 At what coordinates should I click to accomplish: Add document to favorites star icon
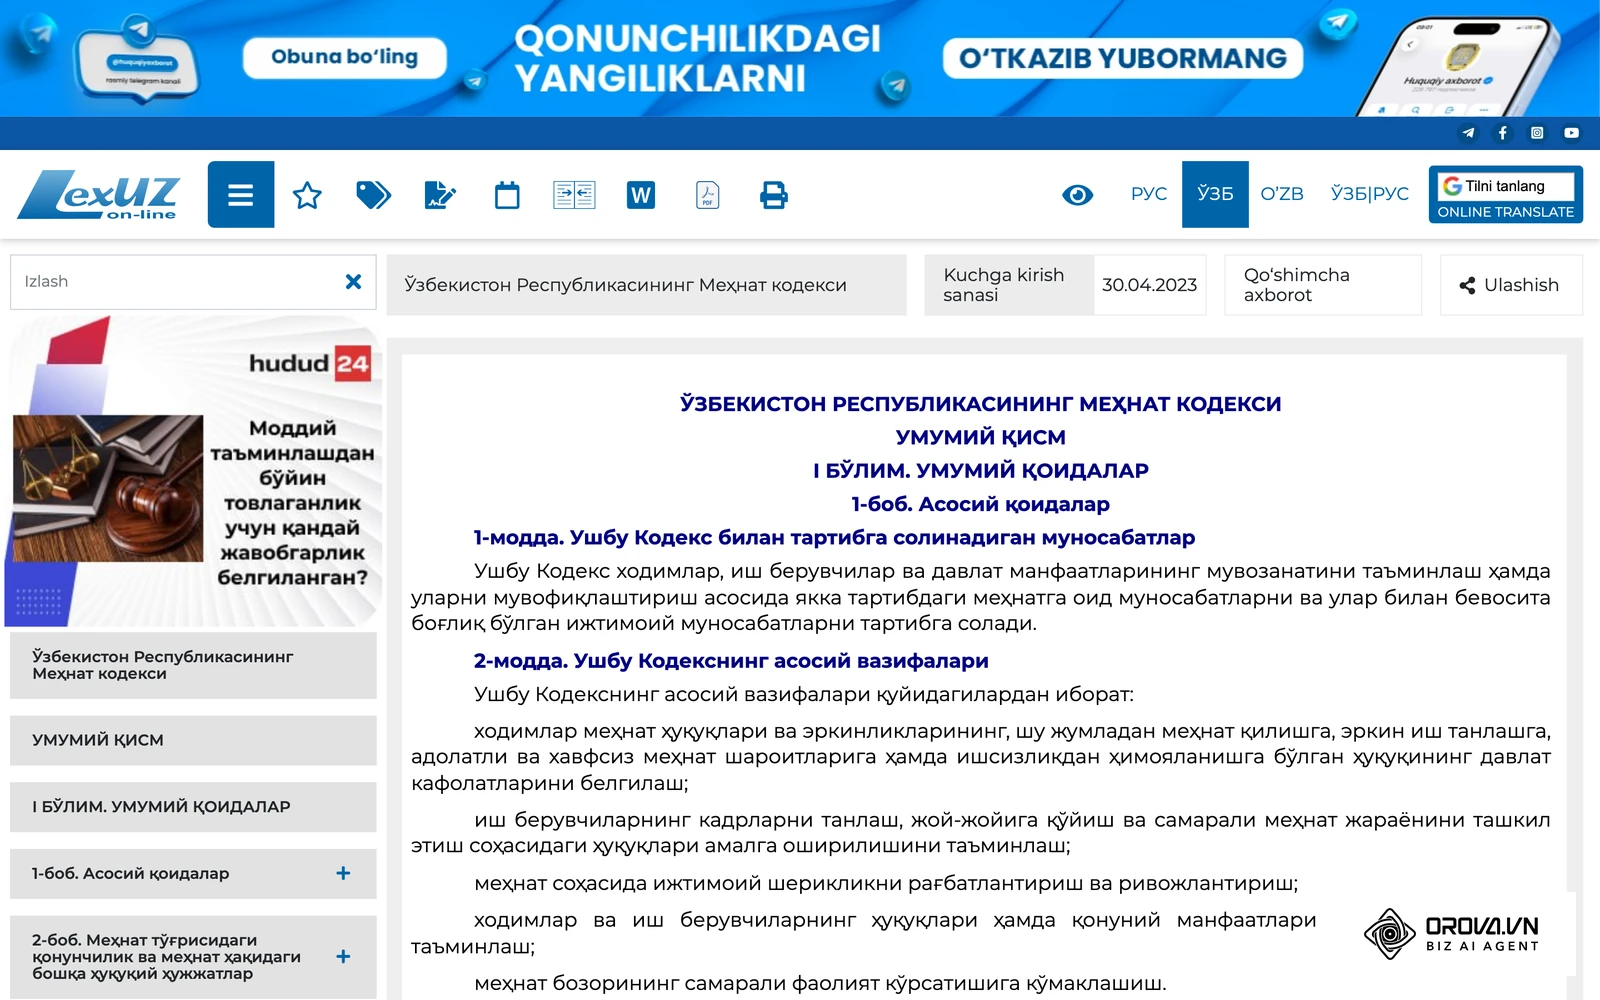307,195
